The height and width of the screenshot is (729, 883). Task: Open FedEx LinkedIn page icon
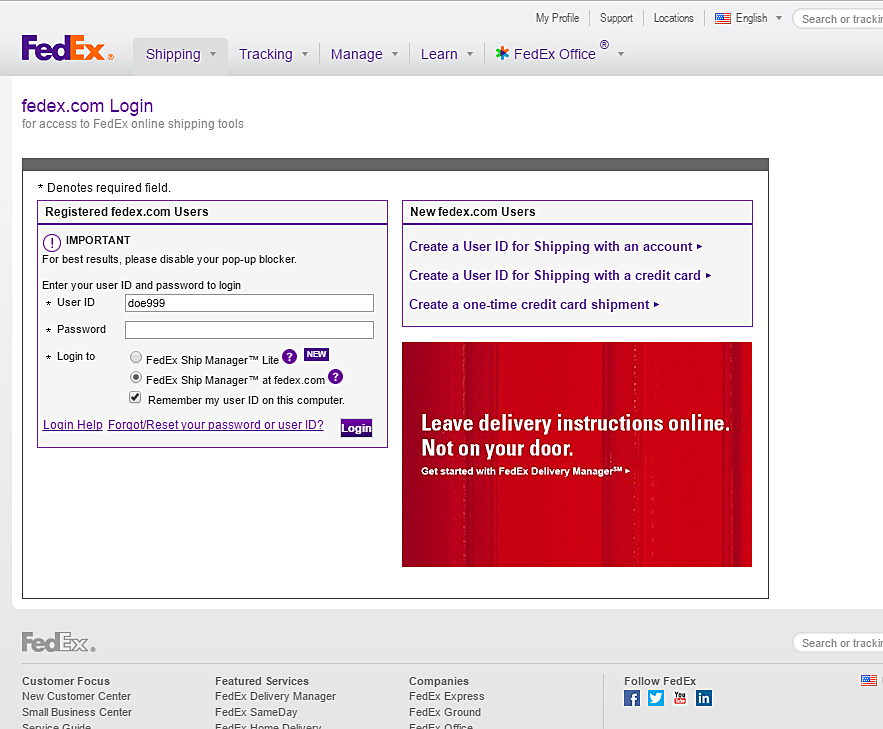[704, 698]
